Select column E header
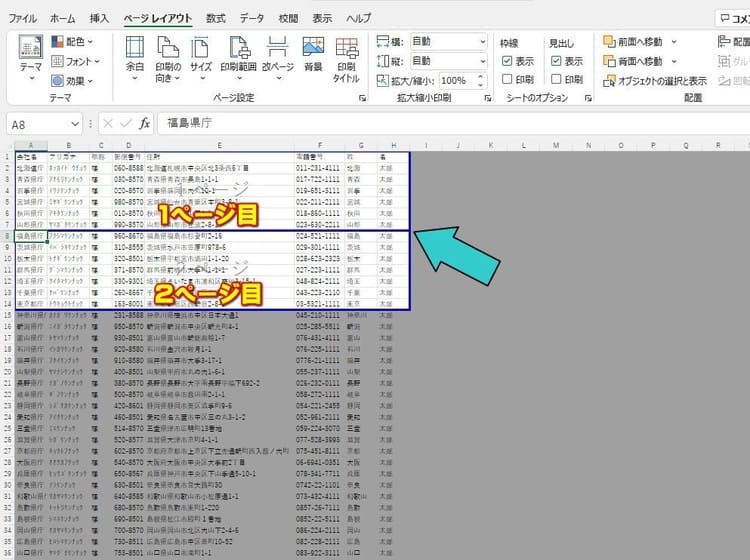The width and height of the screenshot is (750, 560). coord(219,145)
